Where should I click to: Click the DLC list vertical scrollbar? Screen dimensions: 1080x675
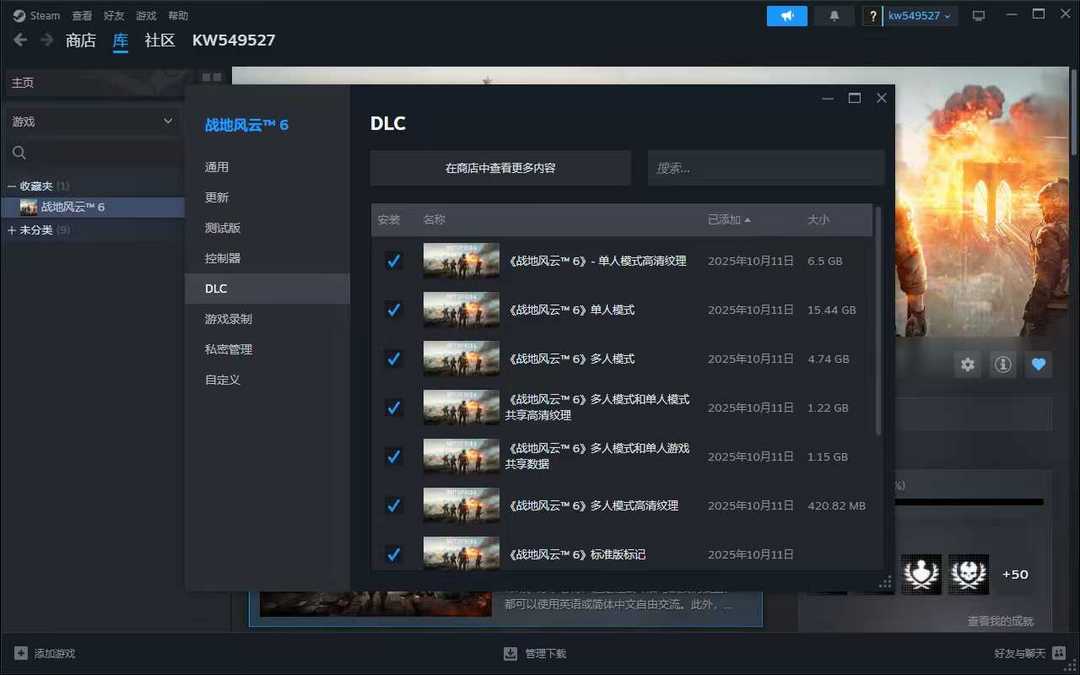click(x=878, y=320)
